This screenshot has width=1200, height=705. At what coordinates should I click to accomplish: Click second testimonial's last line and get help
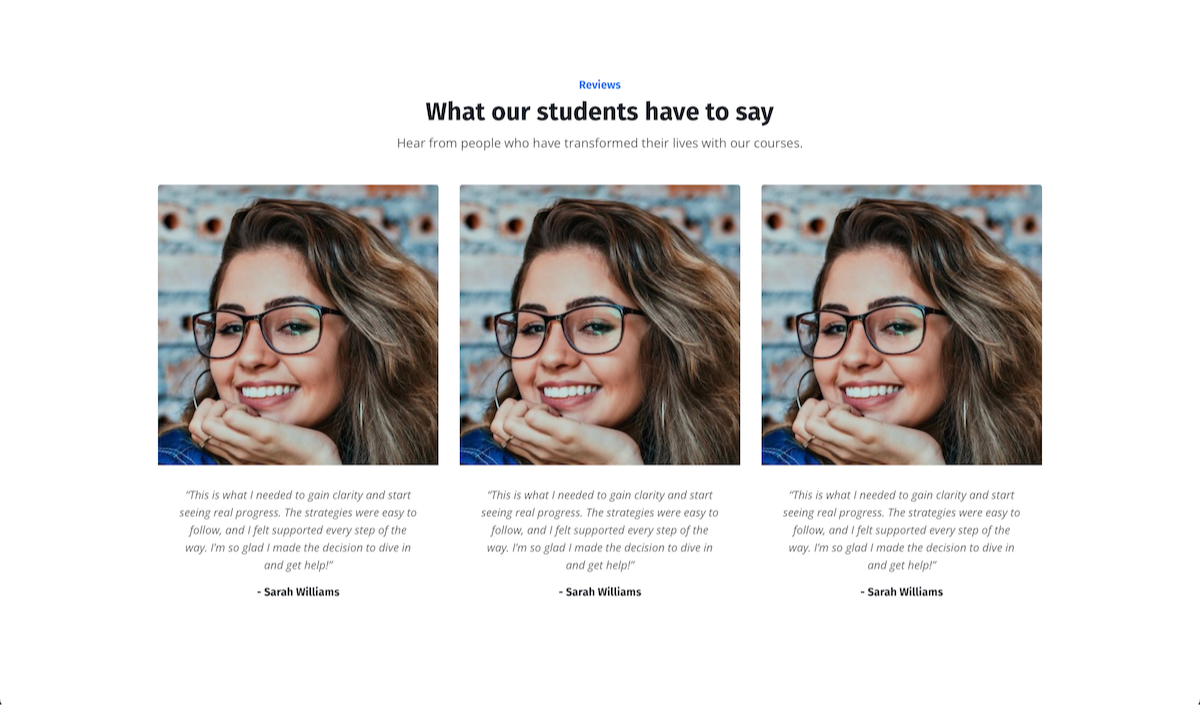[600, 565]
